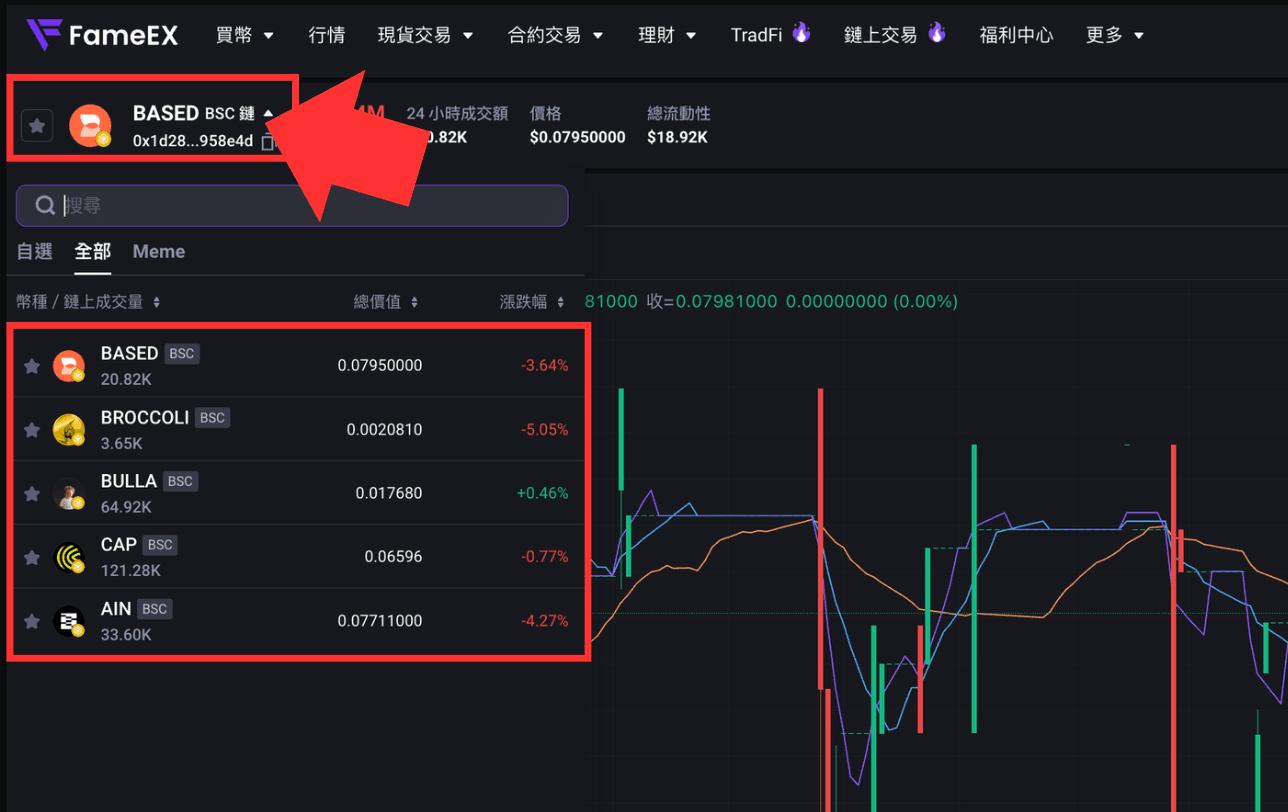Click the 鏈上交易 flame icon
This screenshot has width=1288, height=812.
coord(936,33)
